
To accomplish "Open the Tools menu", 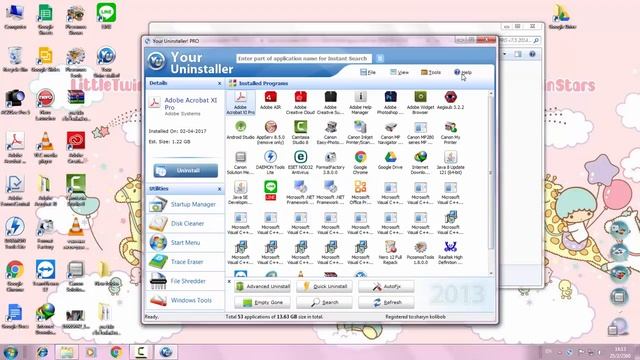I will pos(431,72).
